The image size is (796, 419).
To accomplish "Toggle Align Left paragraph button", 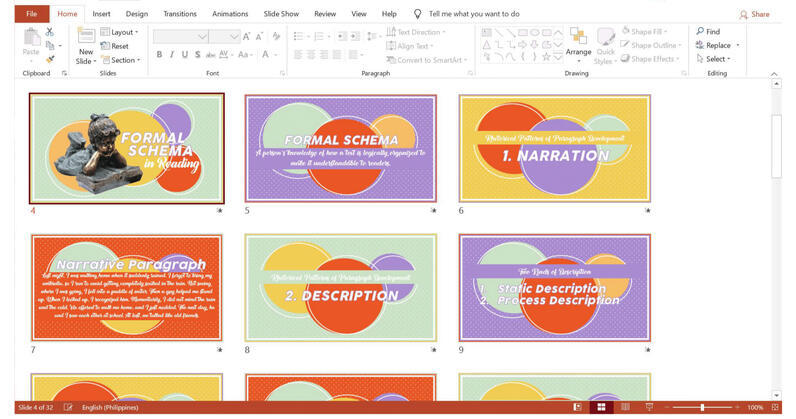I will (x=298, y=54).
